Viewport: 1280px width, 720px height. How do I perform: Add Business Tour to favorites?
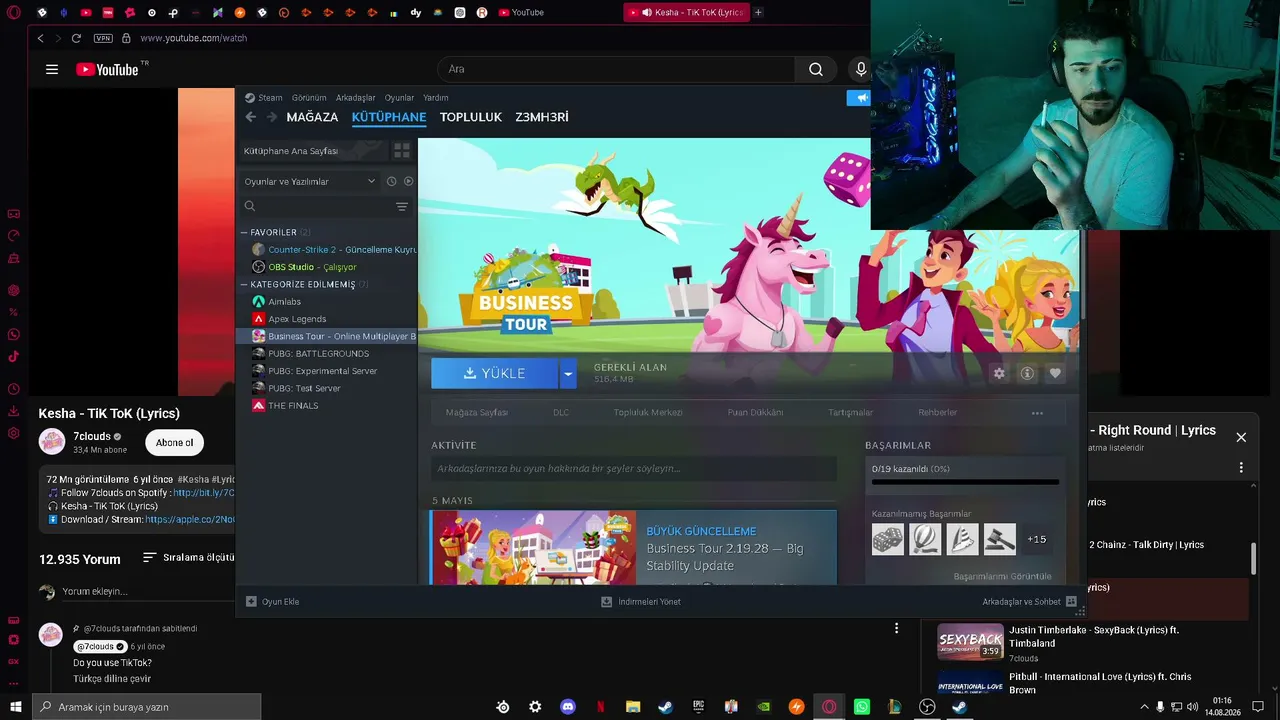pyautogui.click(x=1055, y=373)
